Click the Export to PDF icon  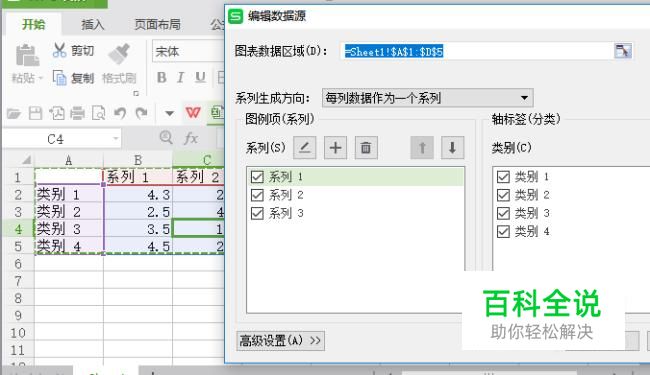57,113
